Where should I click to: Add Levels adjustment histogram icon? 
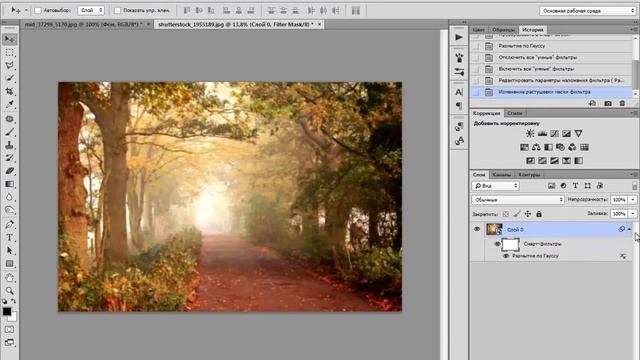click(x=542, y=133)
